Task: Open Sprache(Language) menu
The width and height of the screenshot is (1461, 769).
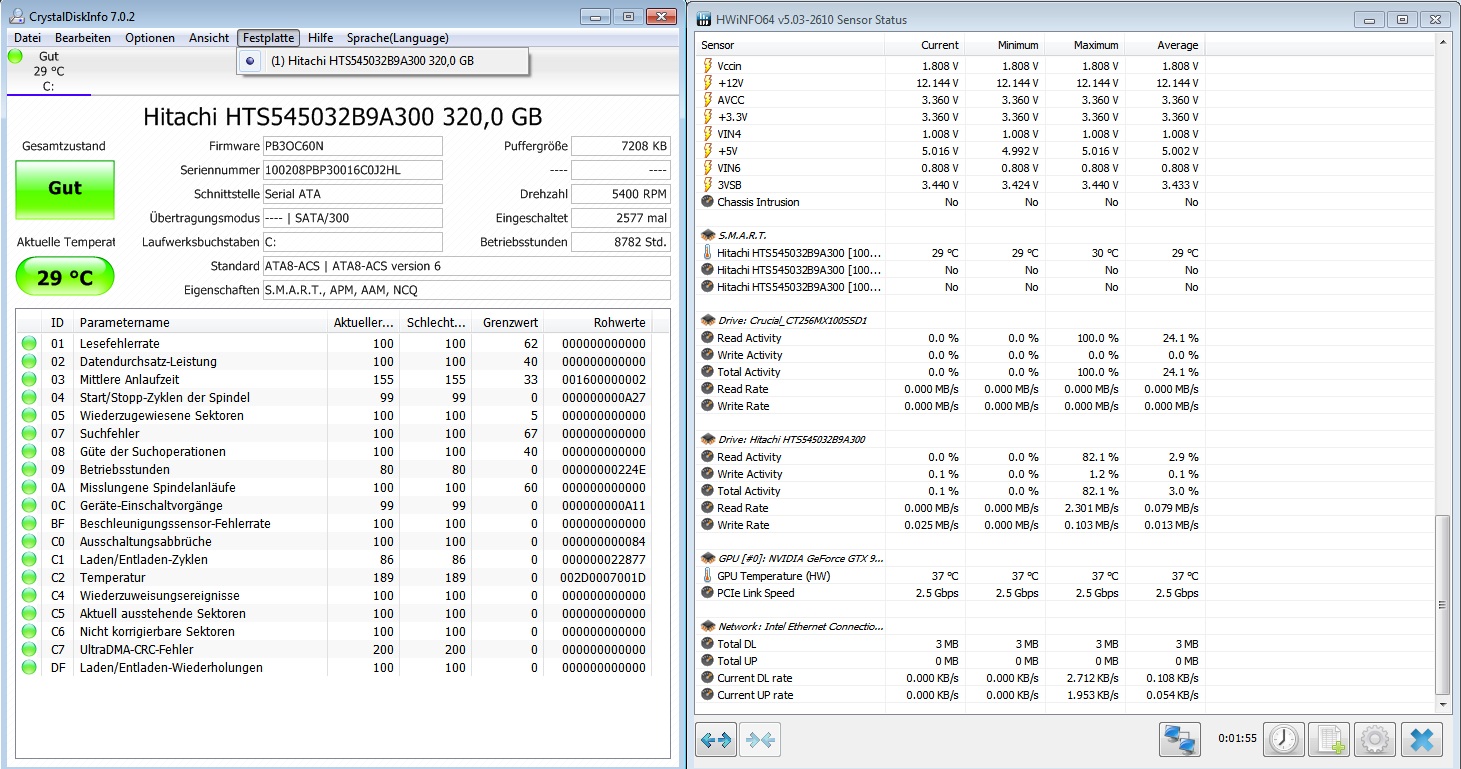Action: [398, 38]
